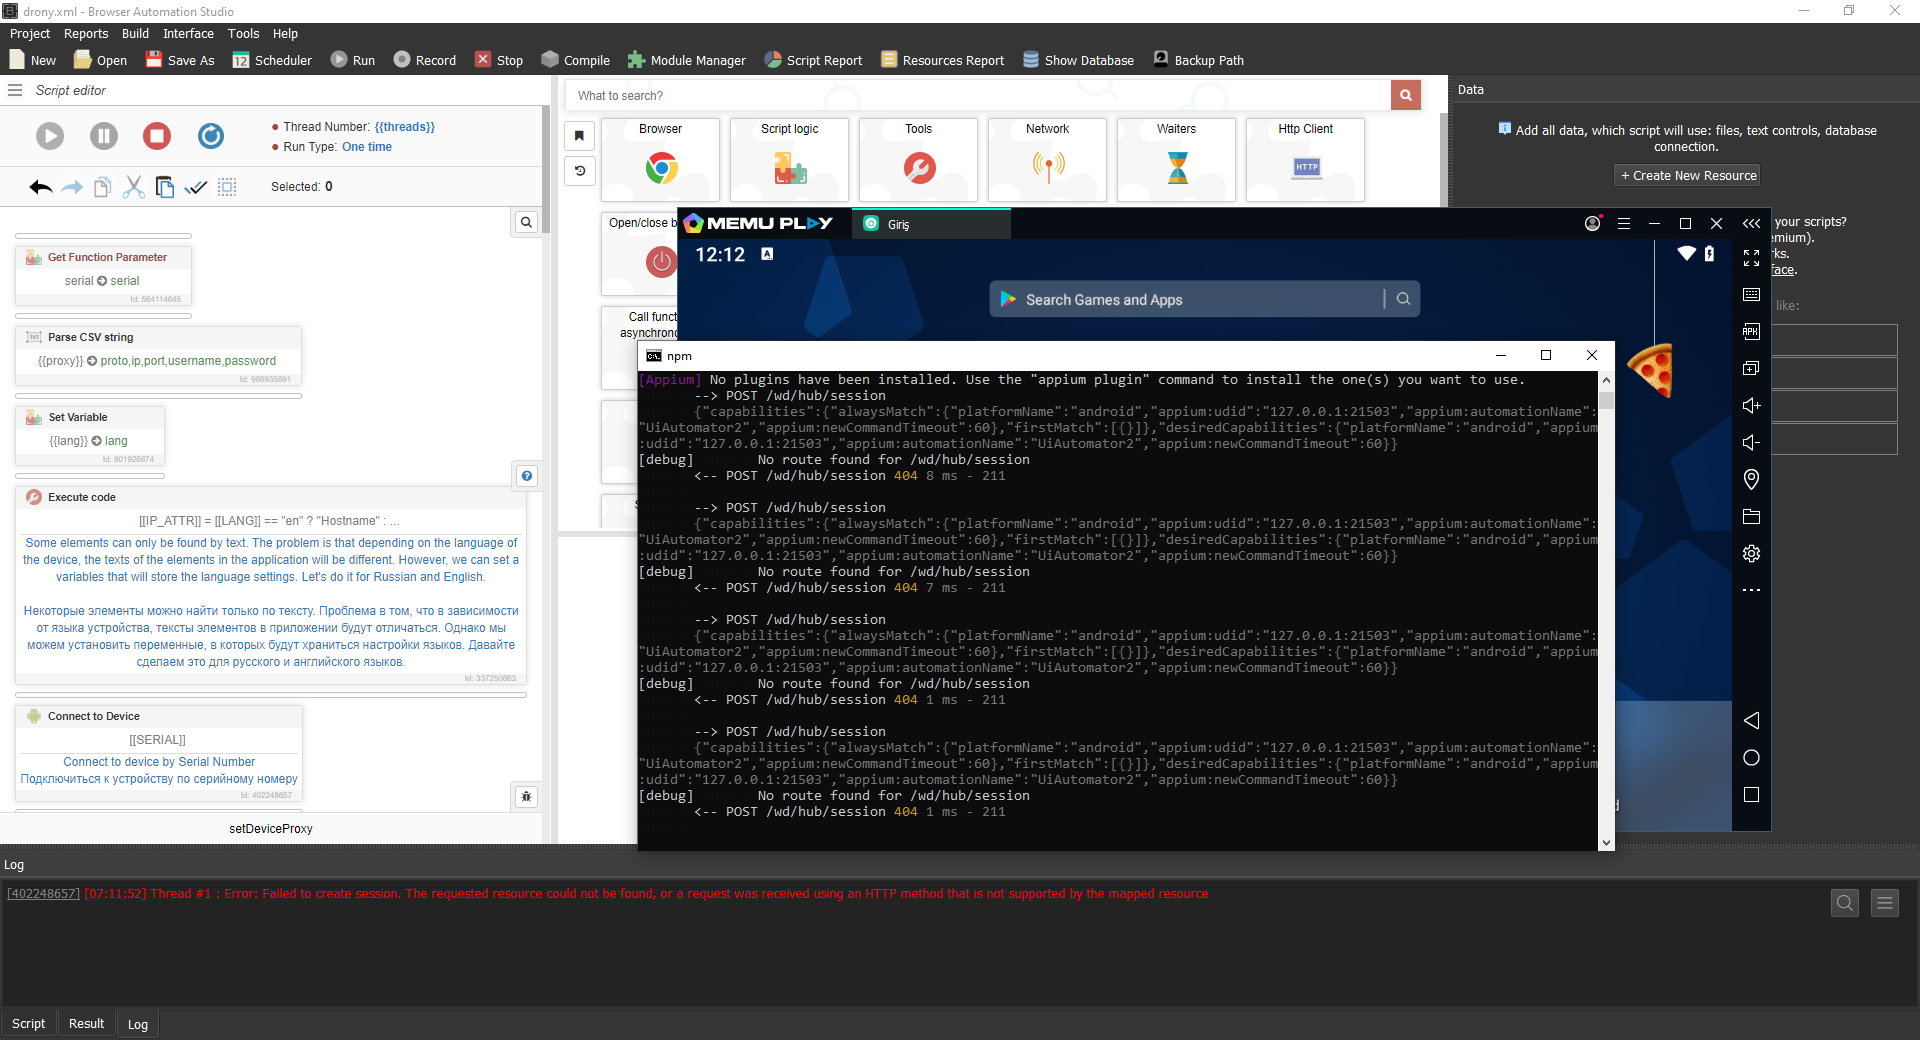Toggle the Script editor hamburger menu

click(15, 90)
